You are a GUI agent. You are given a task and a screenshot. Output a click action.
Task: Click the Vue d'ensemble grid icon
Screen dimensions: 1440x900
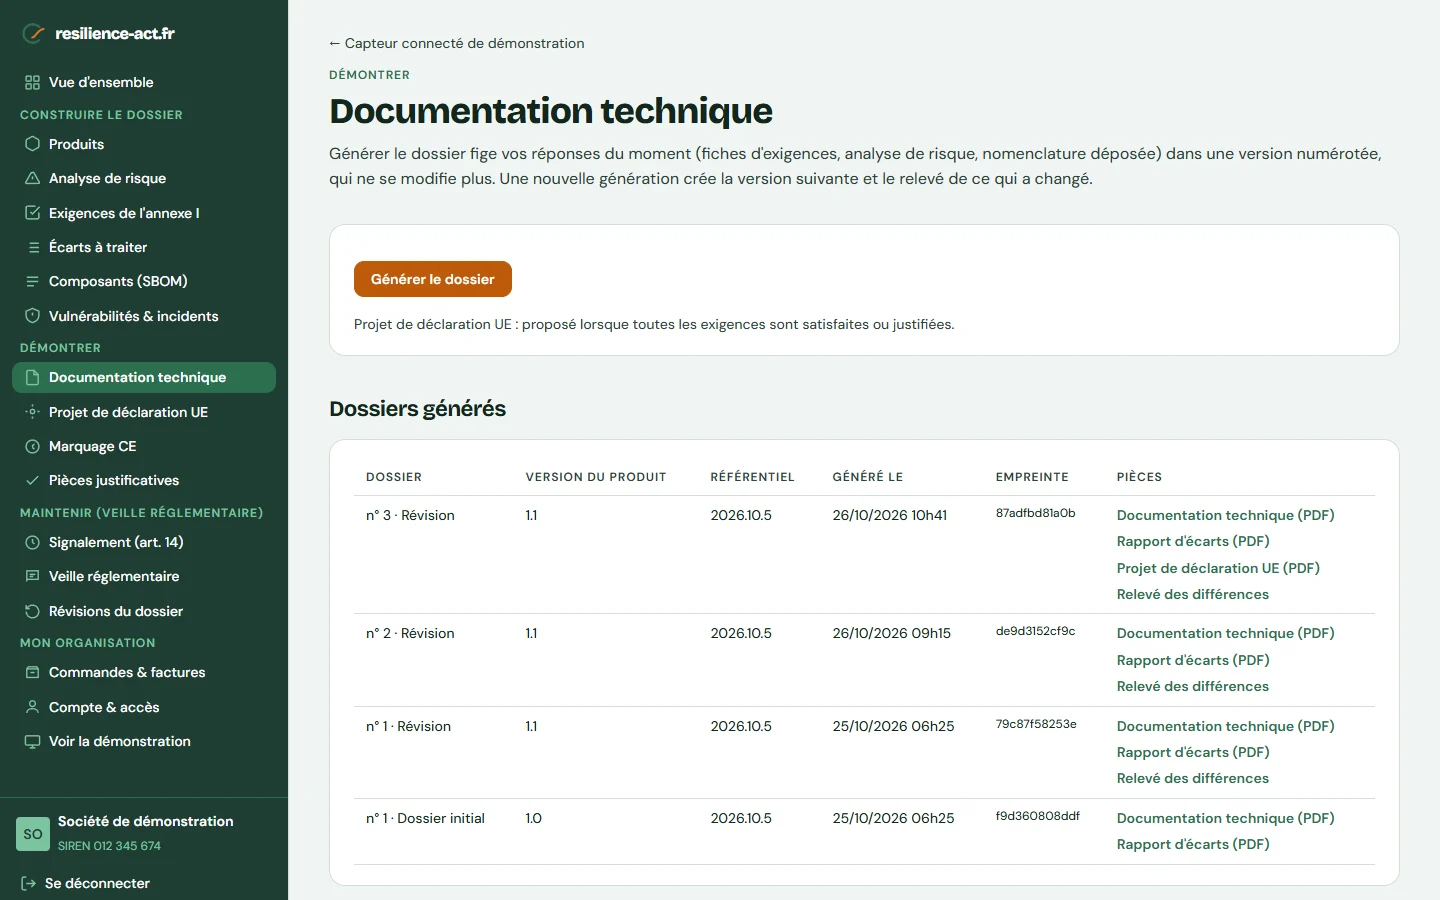(32, 82)
